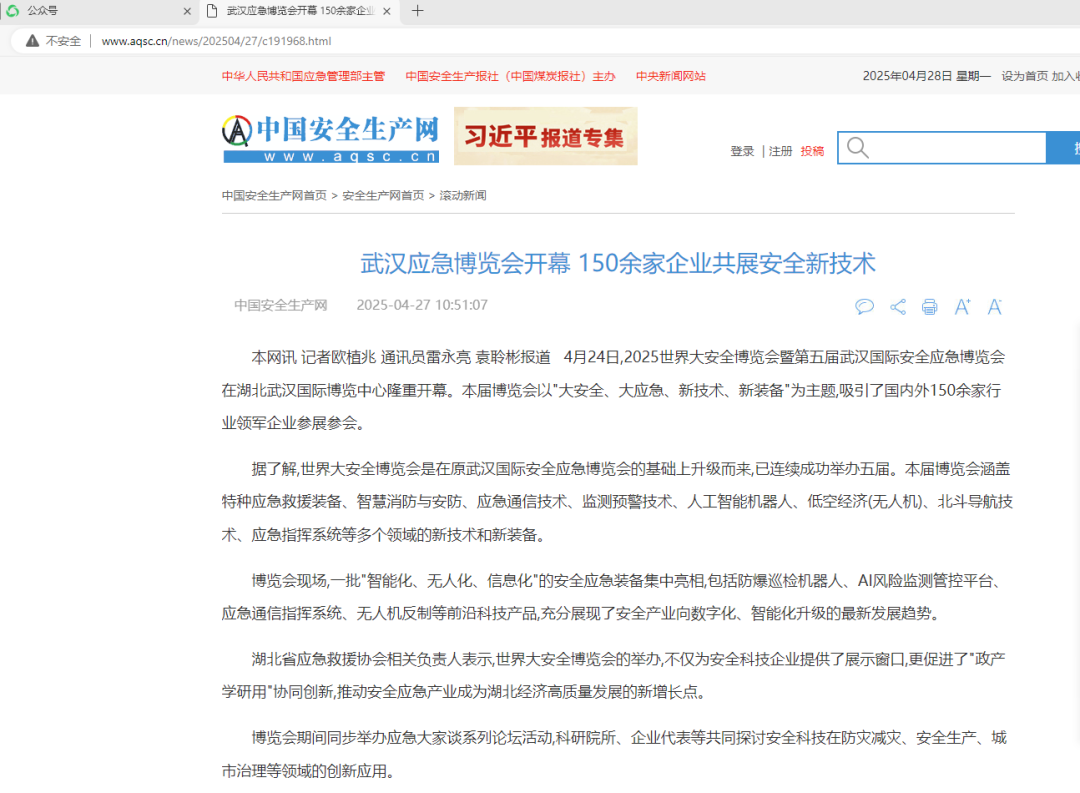Viewport: 1080px width, 793px height.
Task: Enlarge text with the A+ icon
Action: 961,307
